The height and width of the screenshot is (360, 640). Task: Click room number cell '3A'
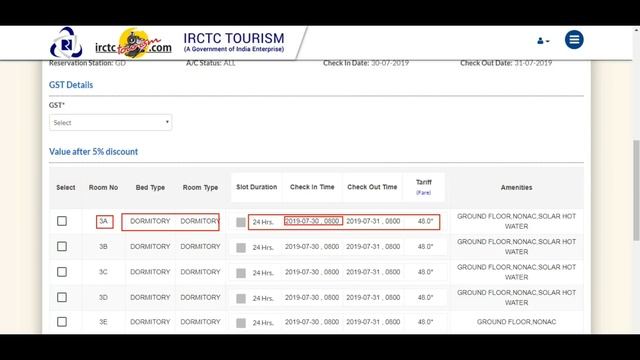click(x=103, y=221)
